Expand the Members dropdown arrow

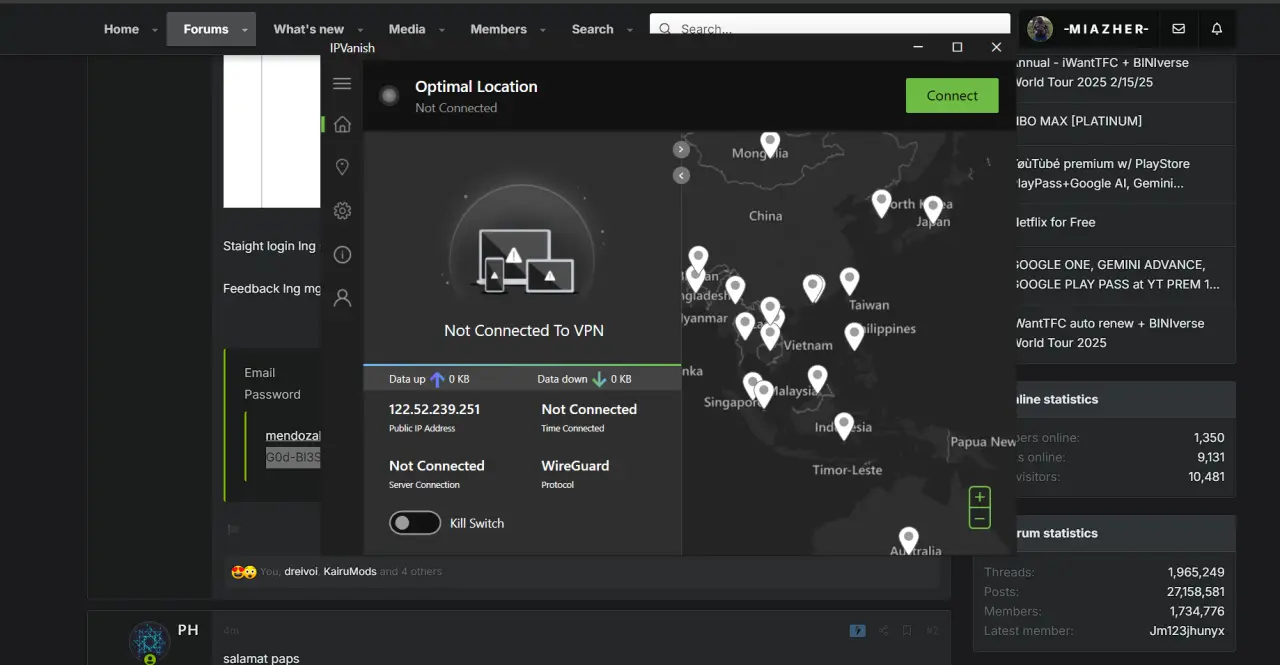tap(543, 30)
